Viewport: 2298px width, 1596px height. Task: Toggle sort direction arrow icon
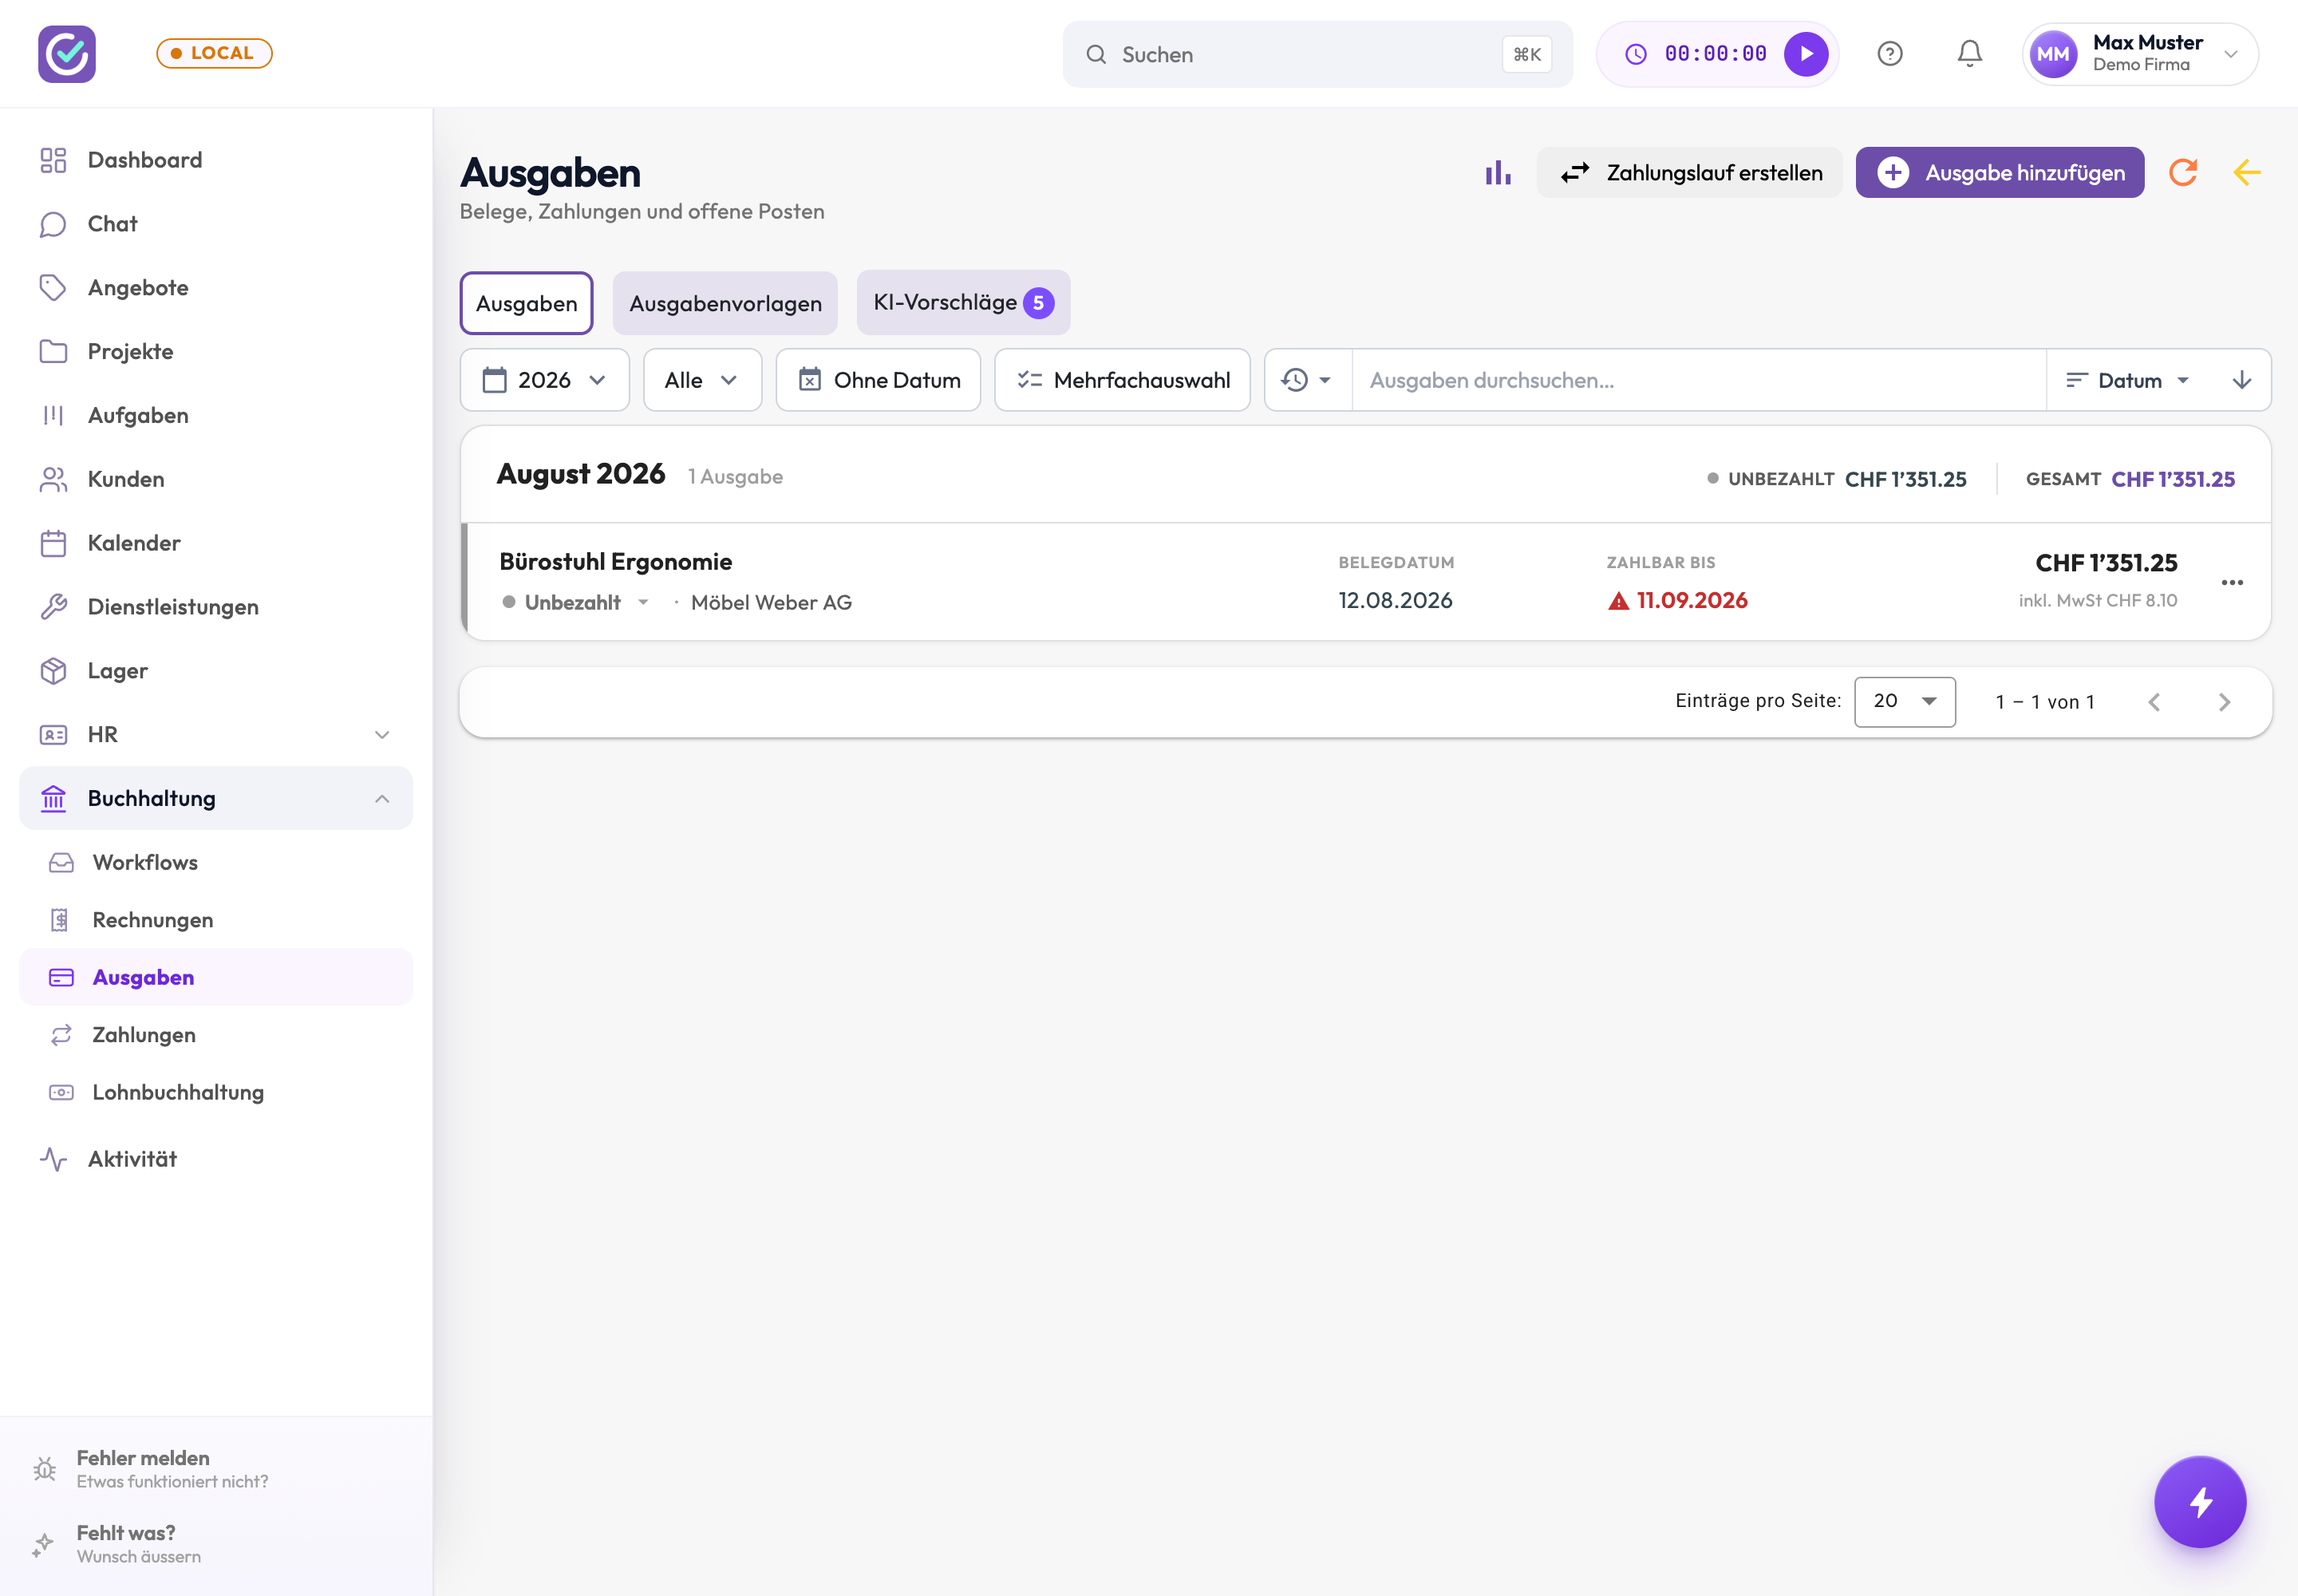tap(2241, 380)
